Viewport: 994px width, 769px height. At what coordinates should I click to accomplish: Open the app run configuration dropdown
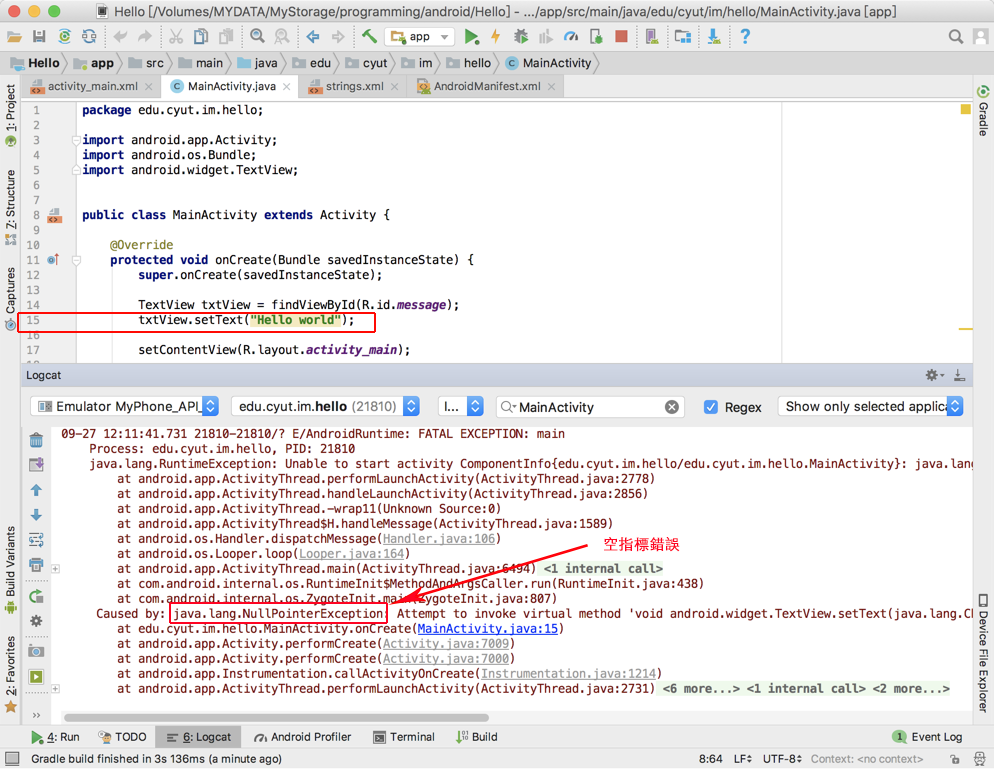pos(419,37)
